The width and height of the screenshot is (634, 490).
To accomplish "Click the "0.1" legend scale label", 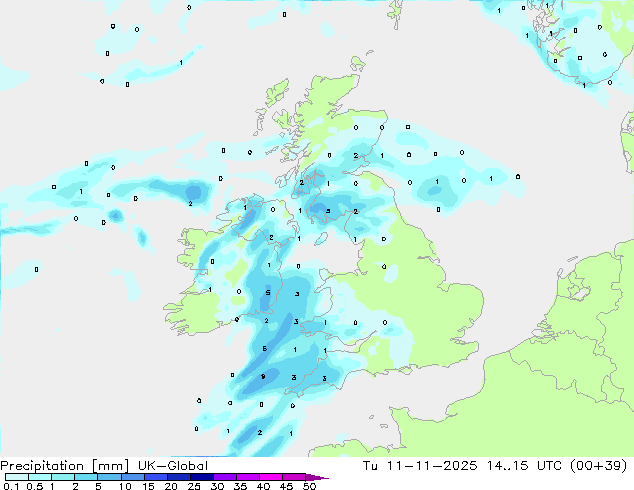I will coord(12,486).
